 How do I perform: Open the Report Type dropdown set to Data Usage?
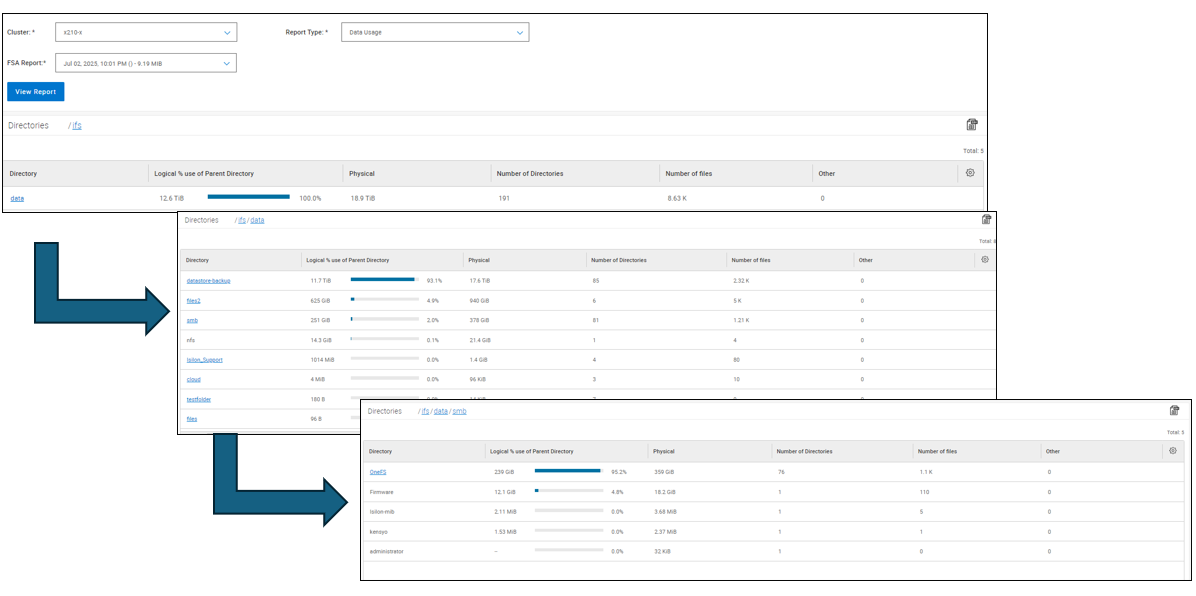tap(434, 32)
